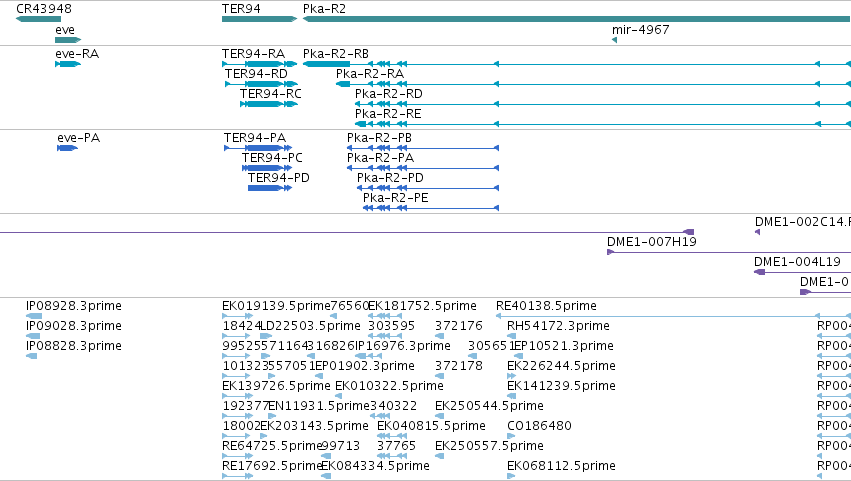The height and width of the screenshot is (481, 851).
Task: Open the EK226244.5prime EST label
Action: 561,366
